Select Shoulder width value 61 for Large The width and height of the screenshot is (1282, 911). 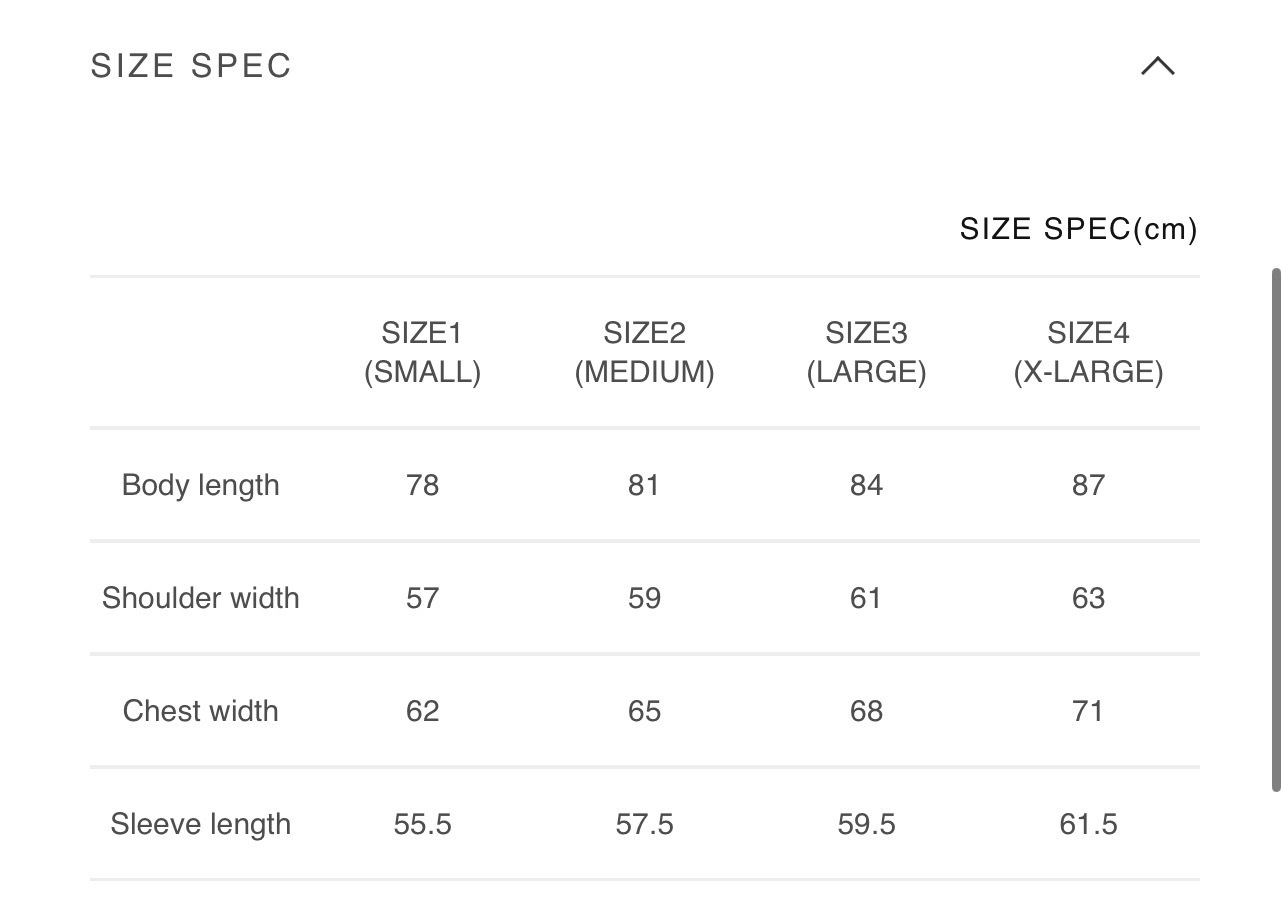[x=866, y=598]
